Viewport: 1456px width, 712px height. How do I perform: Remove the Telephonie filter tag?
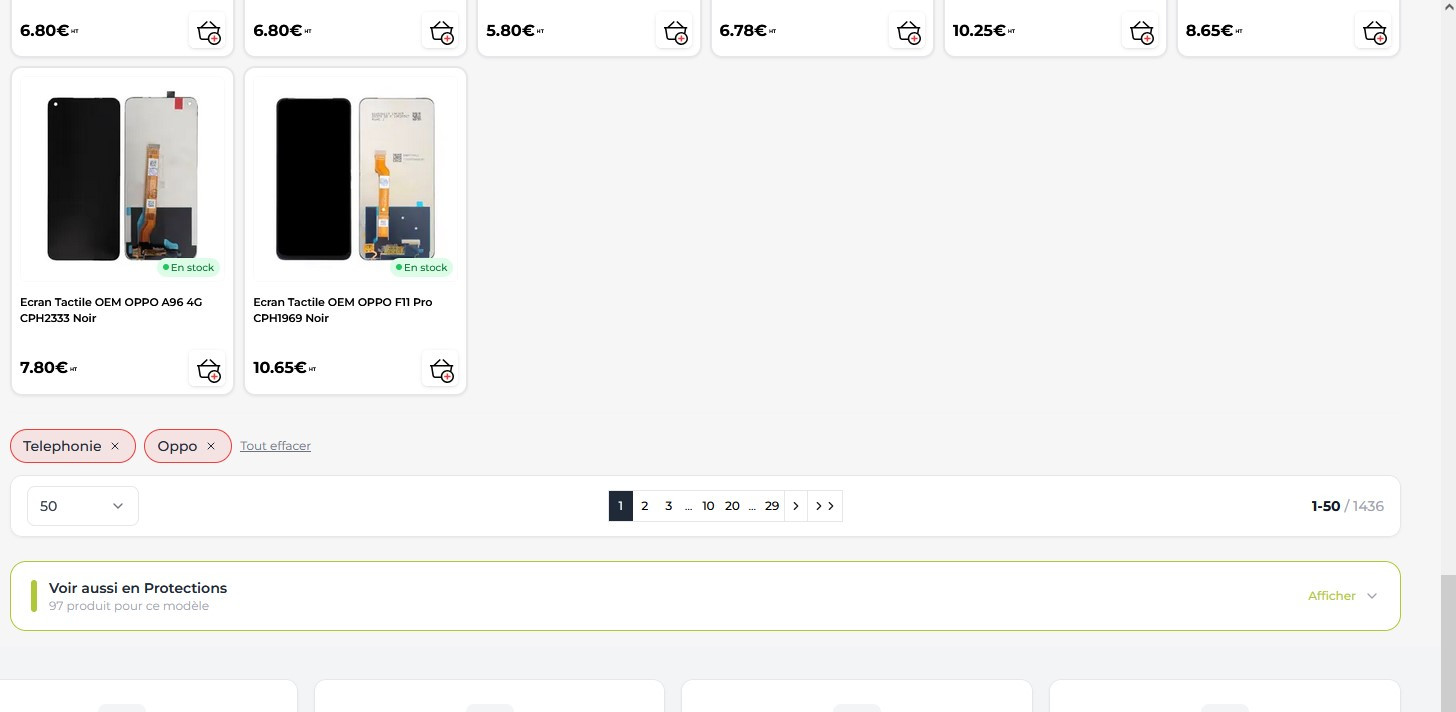pyautogui.click(x=115, y=446)
